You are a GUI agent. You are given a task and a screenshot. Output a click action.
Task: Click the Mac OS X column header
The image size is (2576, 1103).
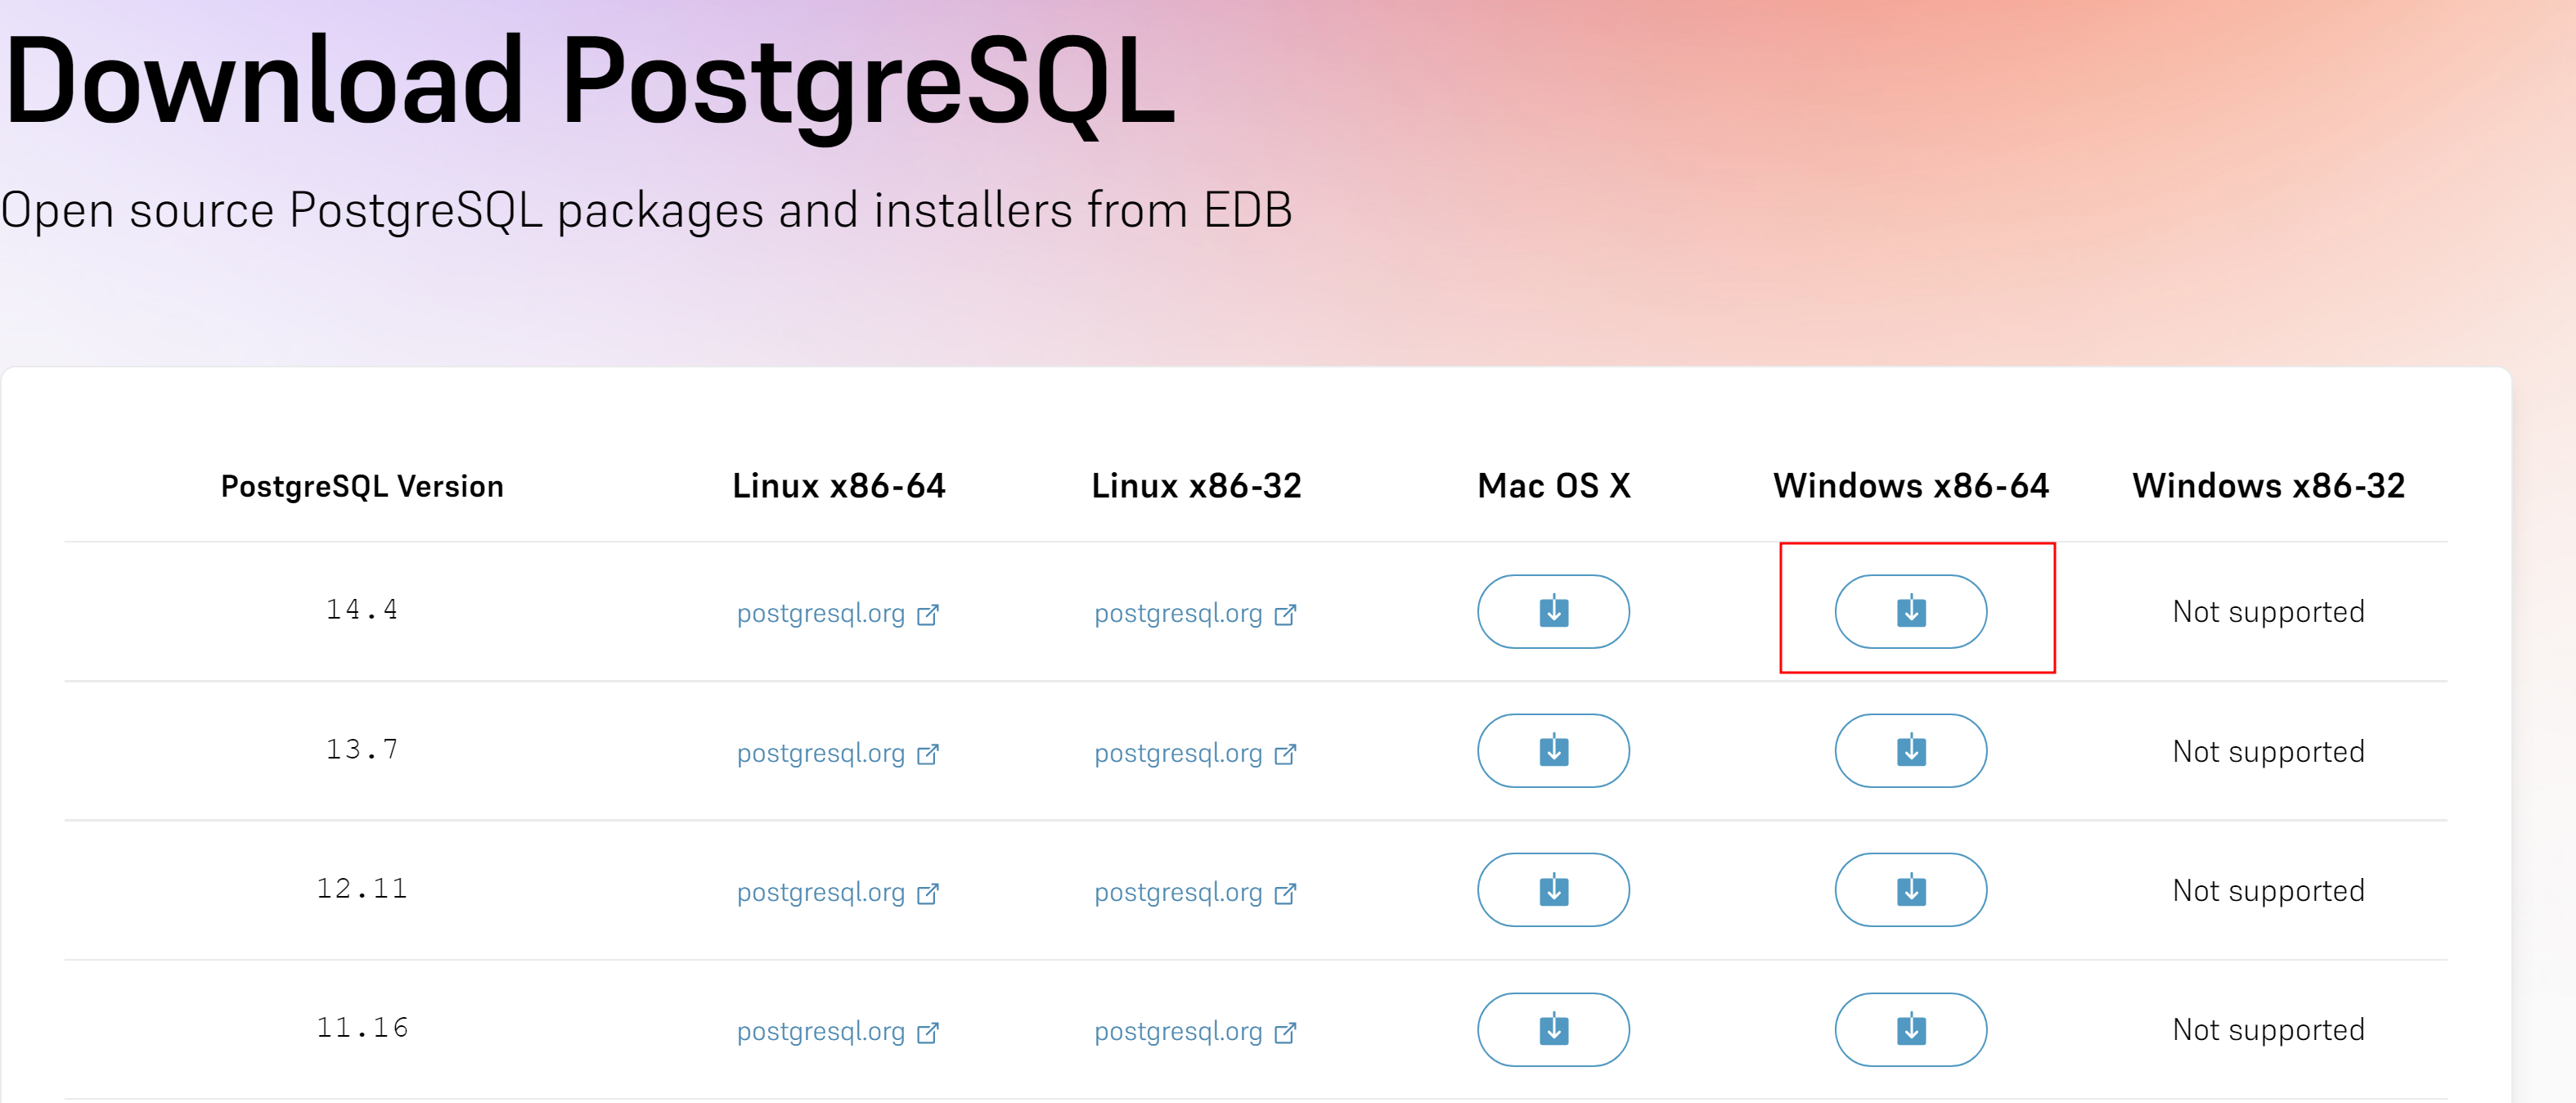coord(1554,486)
